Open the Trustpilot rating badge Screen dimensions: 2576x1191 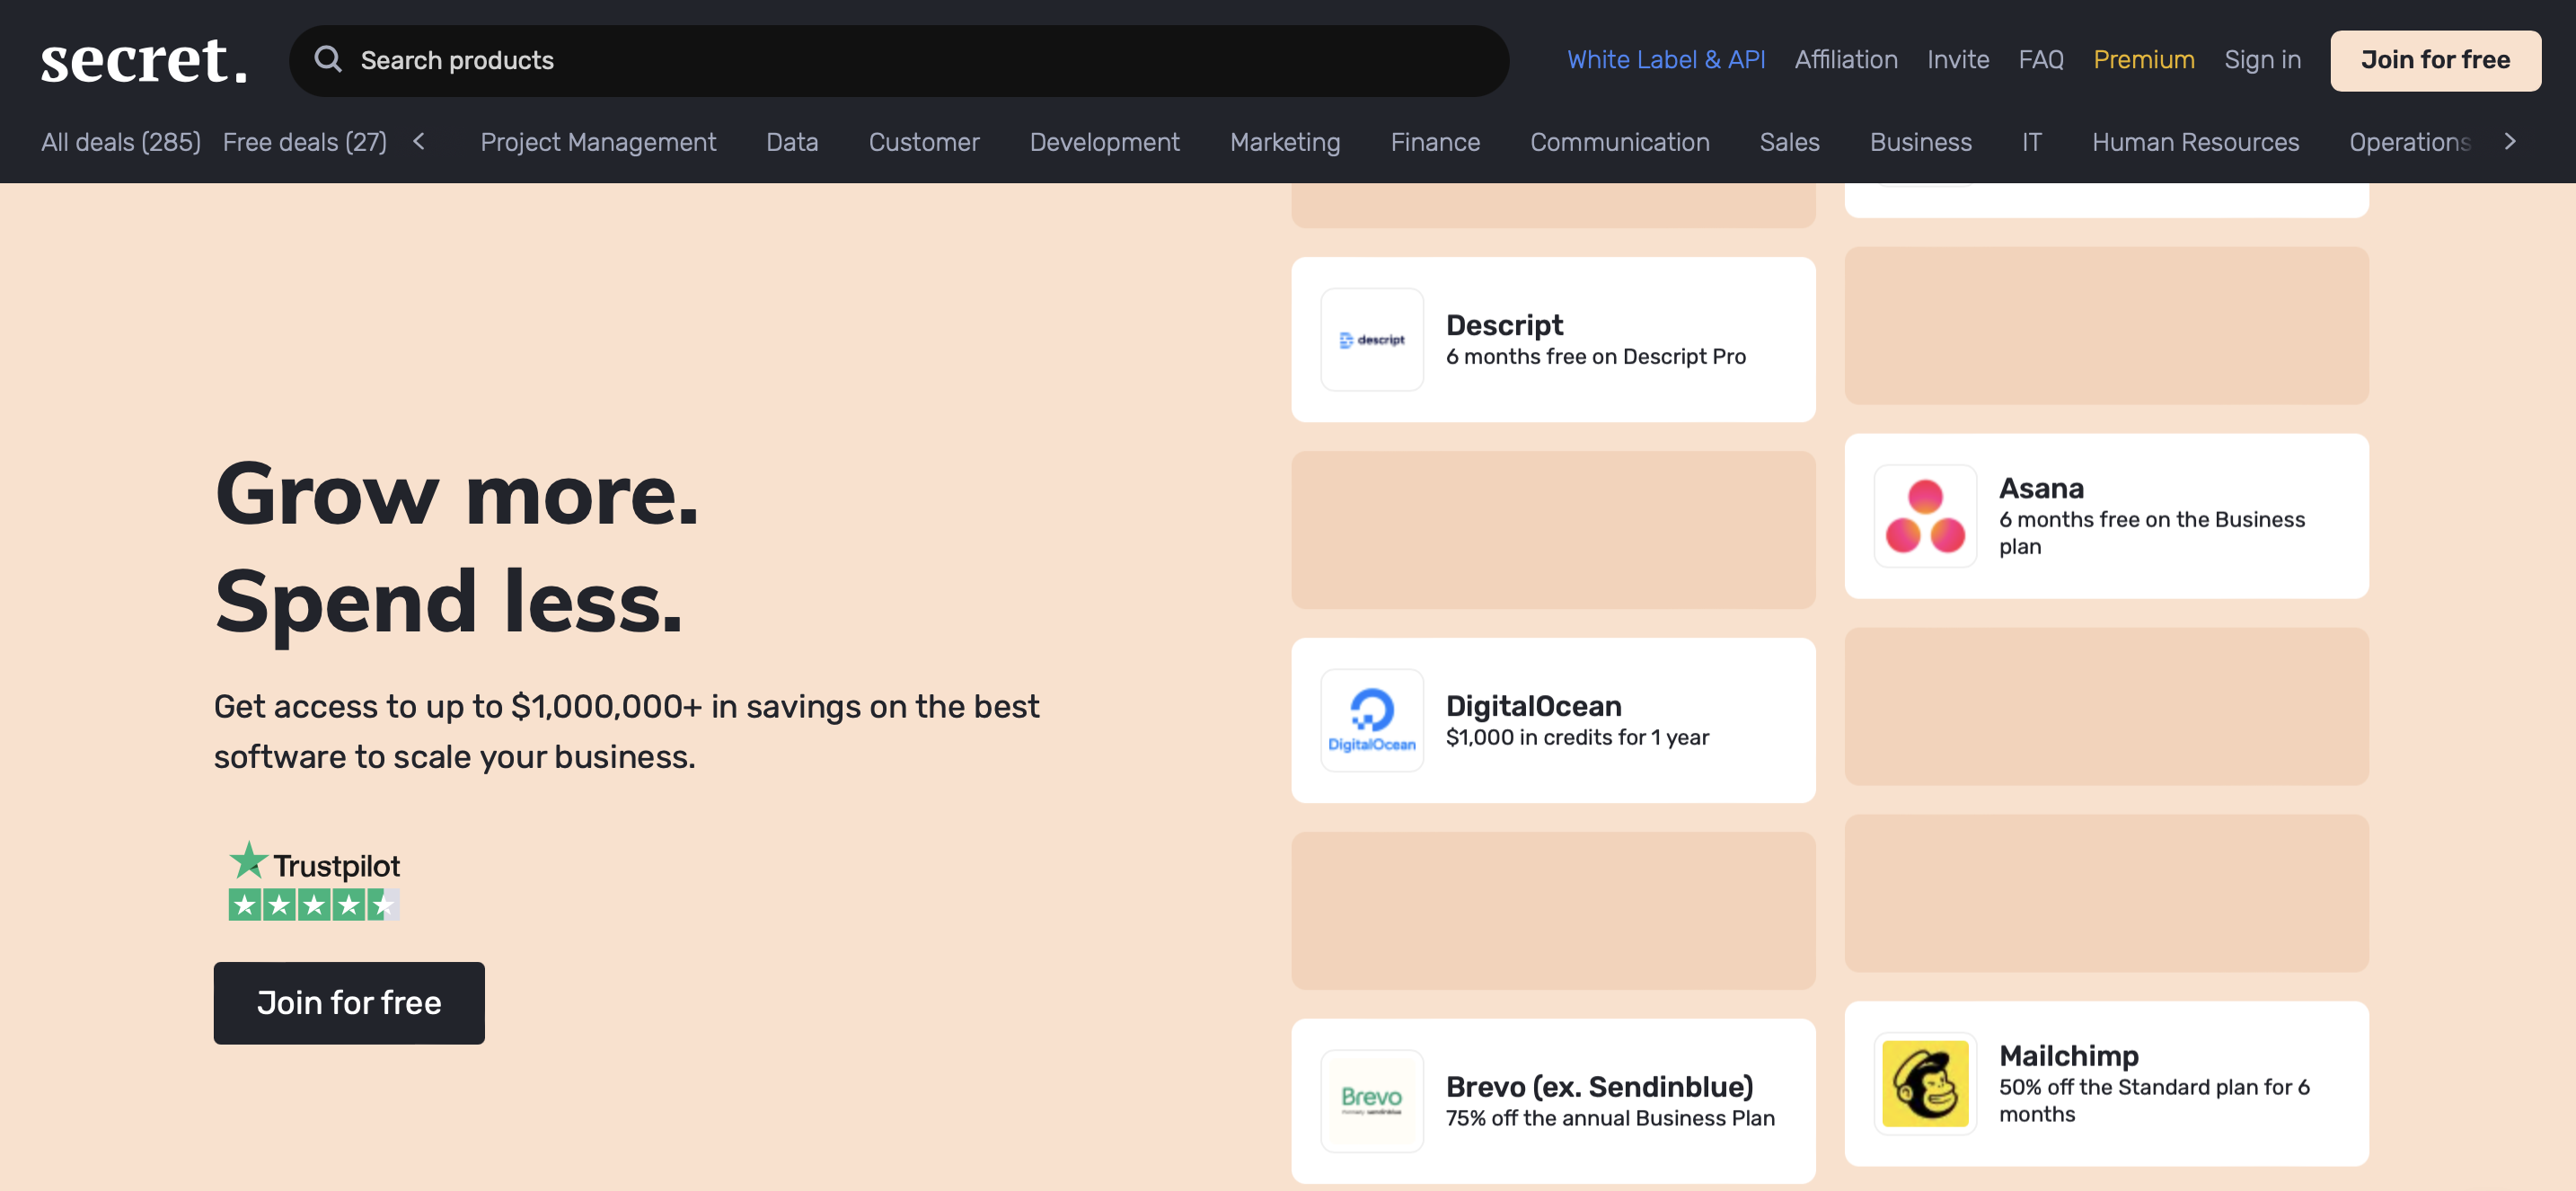click(x=314, y=880)
